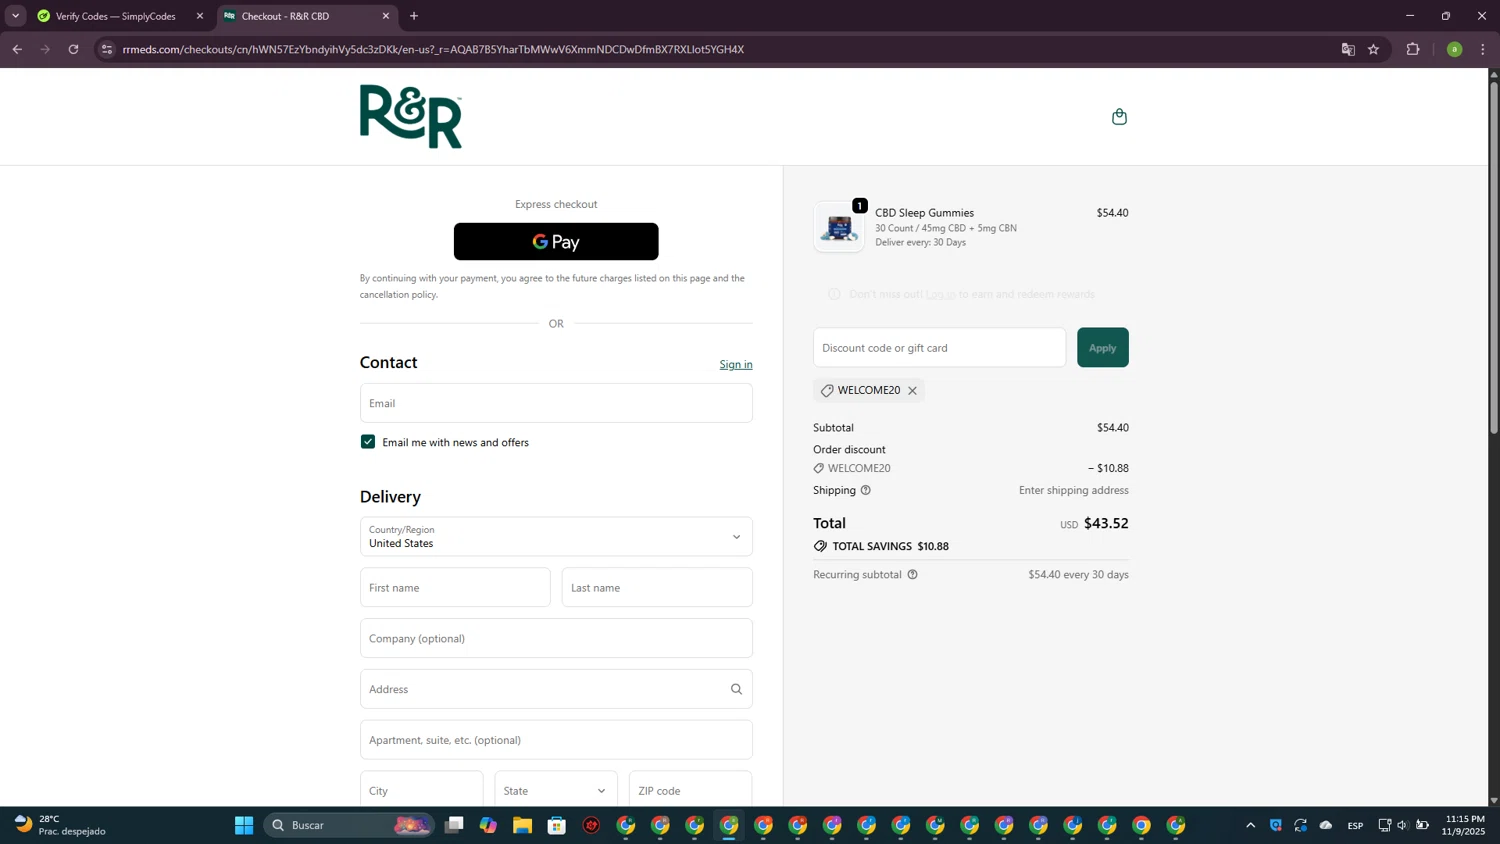Click the ESP language indicator
Image resolution: width=1500 pixels, height=844 pixels.
tap(1355, 825)
